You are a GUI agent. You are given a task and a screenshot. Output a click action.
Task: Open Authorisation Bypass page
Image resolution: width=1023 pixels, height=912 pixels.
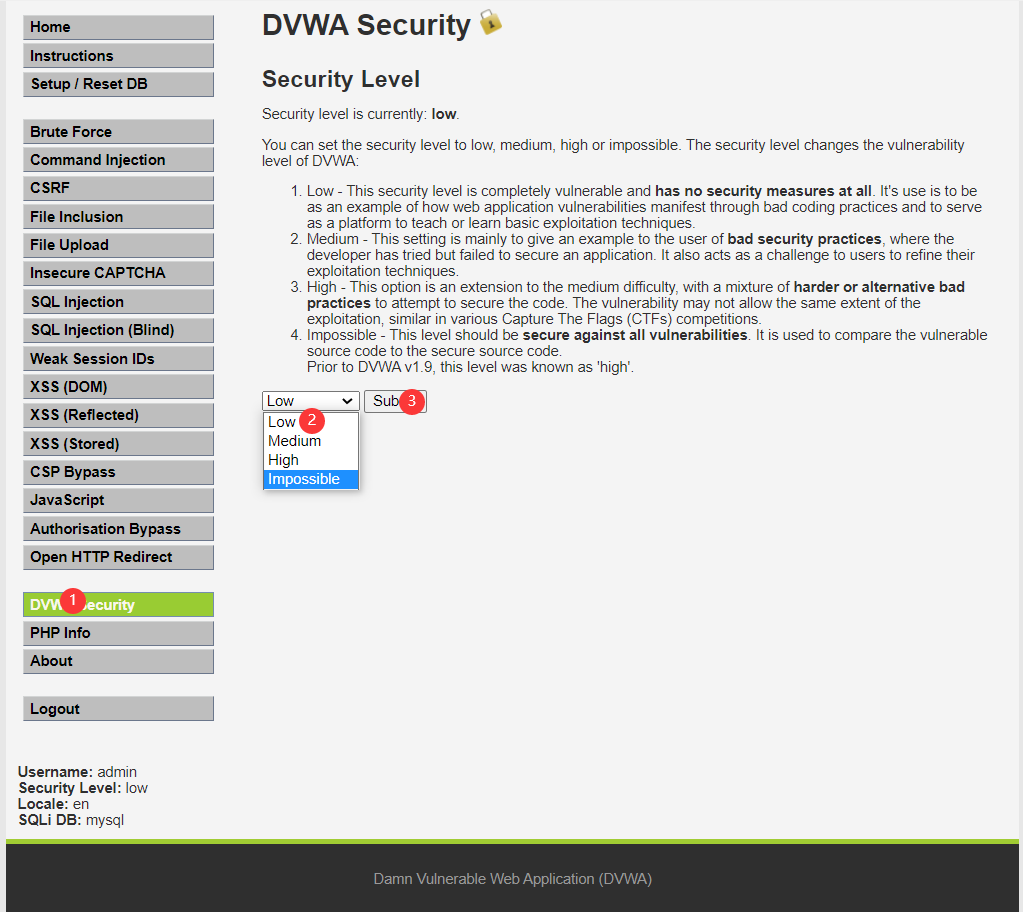coord(118,528)
